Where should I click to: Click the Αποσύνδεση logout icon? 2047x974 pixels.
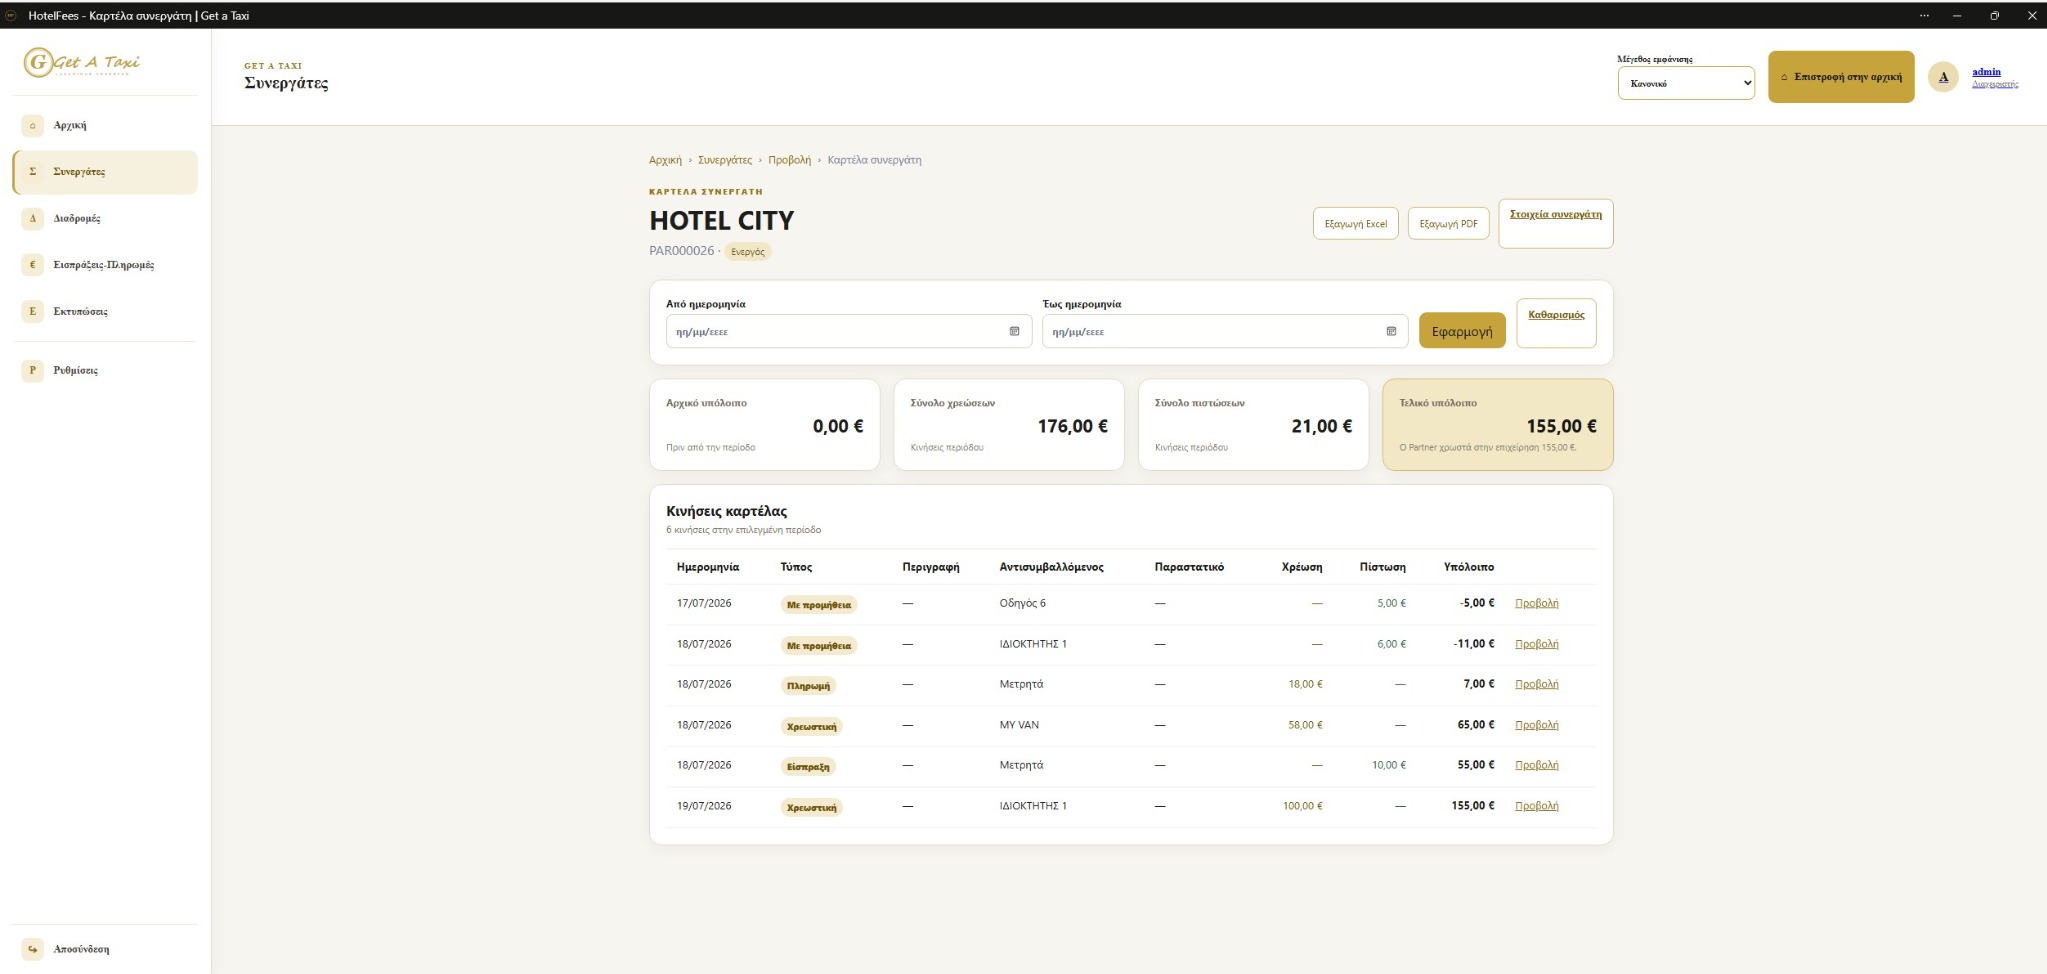point(32,949)
